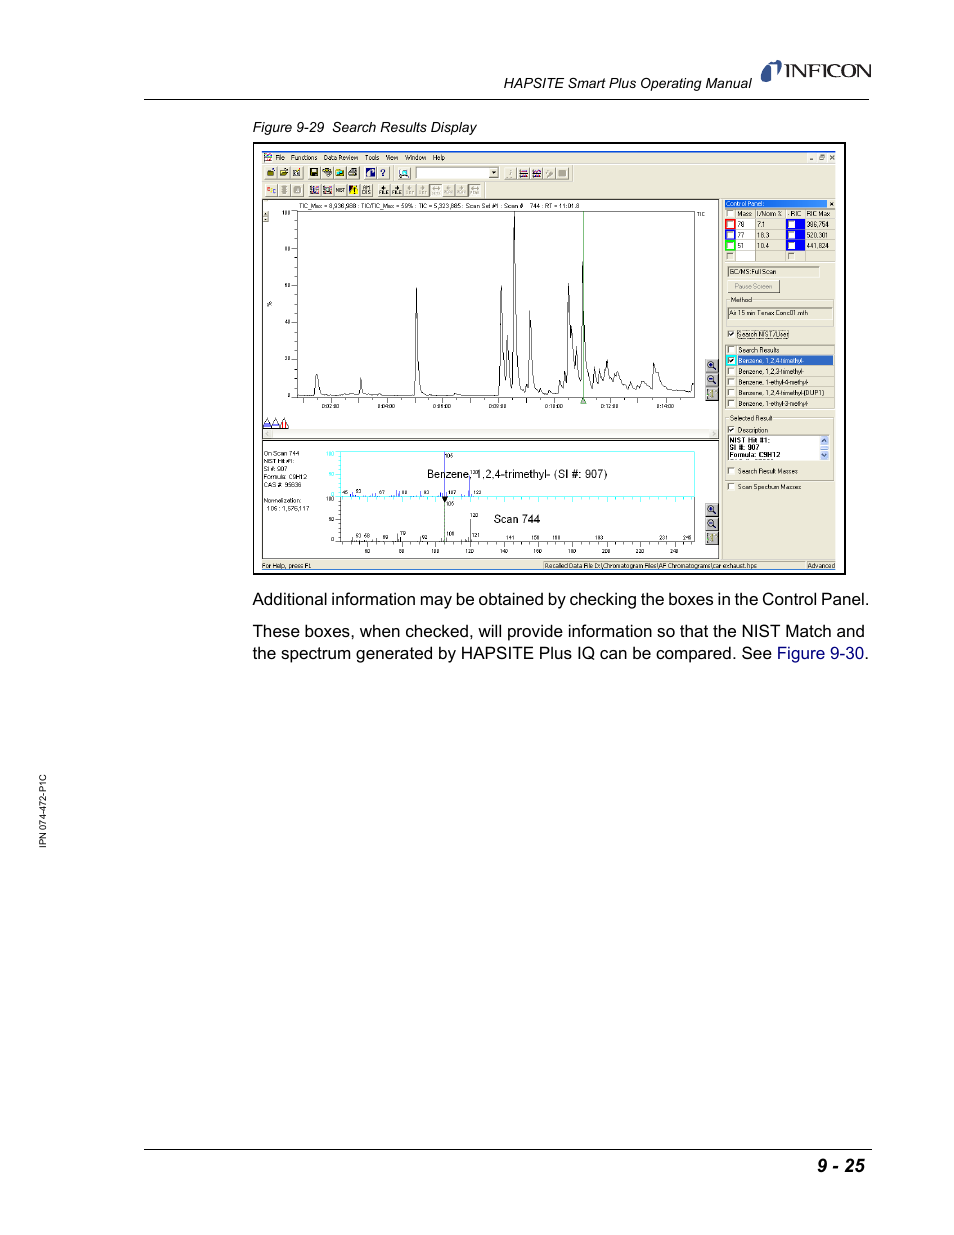
Task: Click the NIST search toolbar icon
Action: pyautogui.click(x=340, y=190)
